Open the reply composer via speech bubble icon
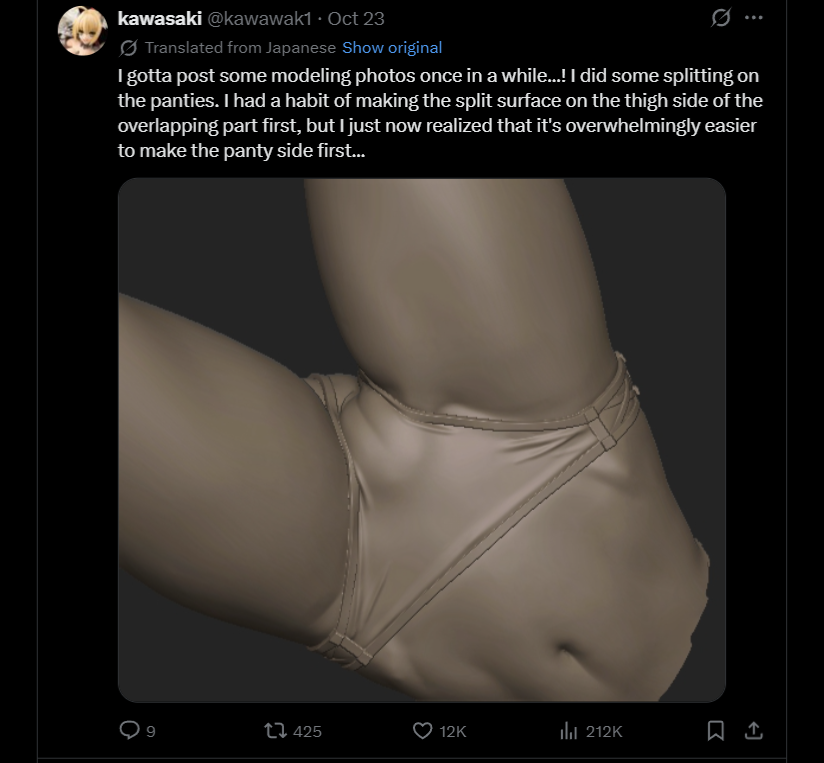This screenshot has width=824, height=763. pyautogui.click(x=129, y=730)
